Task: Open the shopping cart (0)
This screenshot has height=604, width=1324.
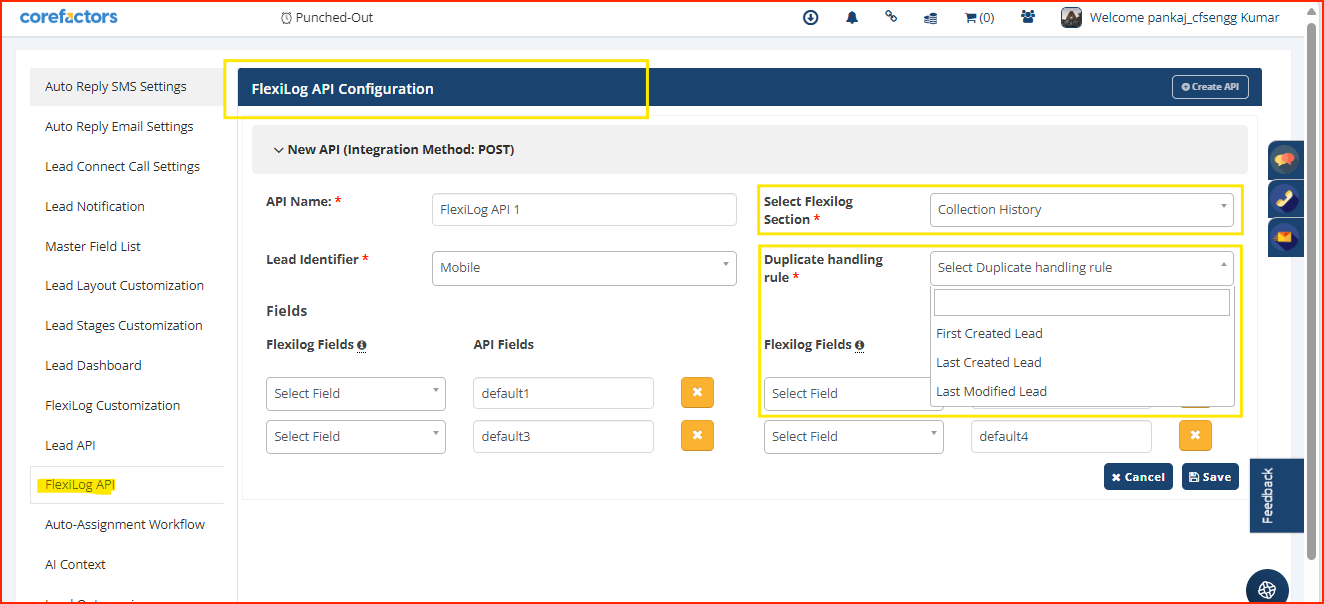Action: coord(979,17)
